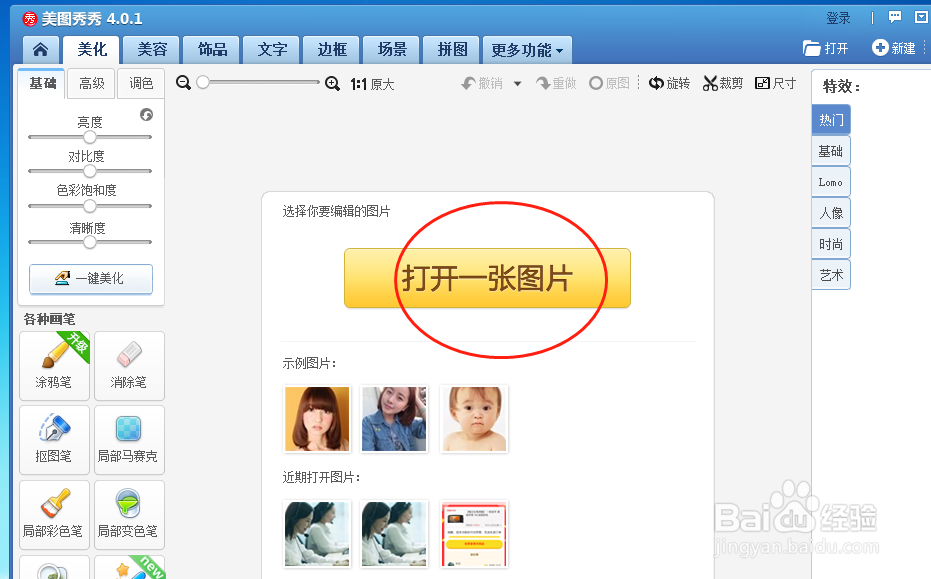Click the 旋转 rotate tool
The width and height of the screenshot is (931, 579).
coord(669,83)
